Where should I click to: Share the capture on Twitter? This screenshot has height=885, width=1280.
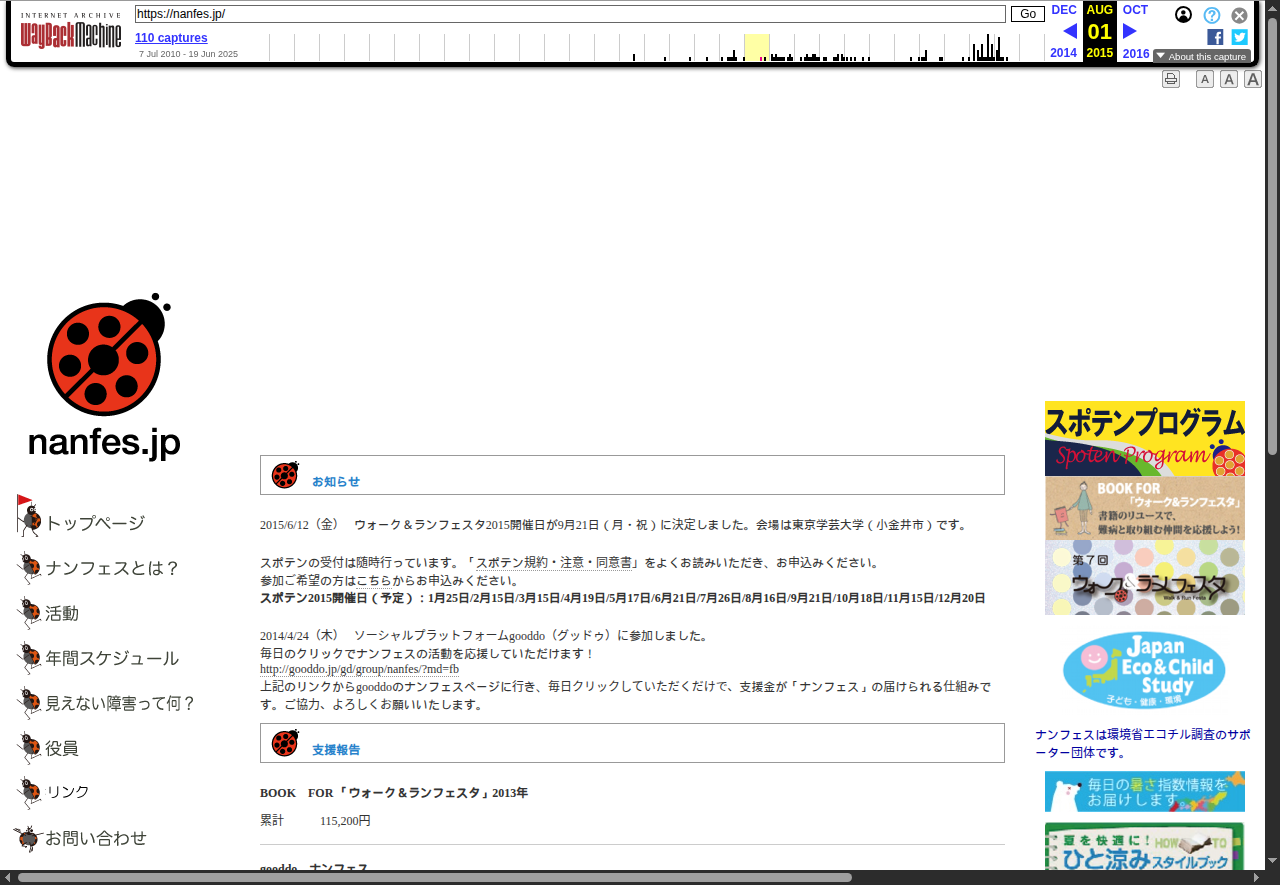pyautogui.click(x=1239, y=37)
